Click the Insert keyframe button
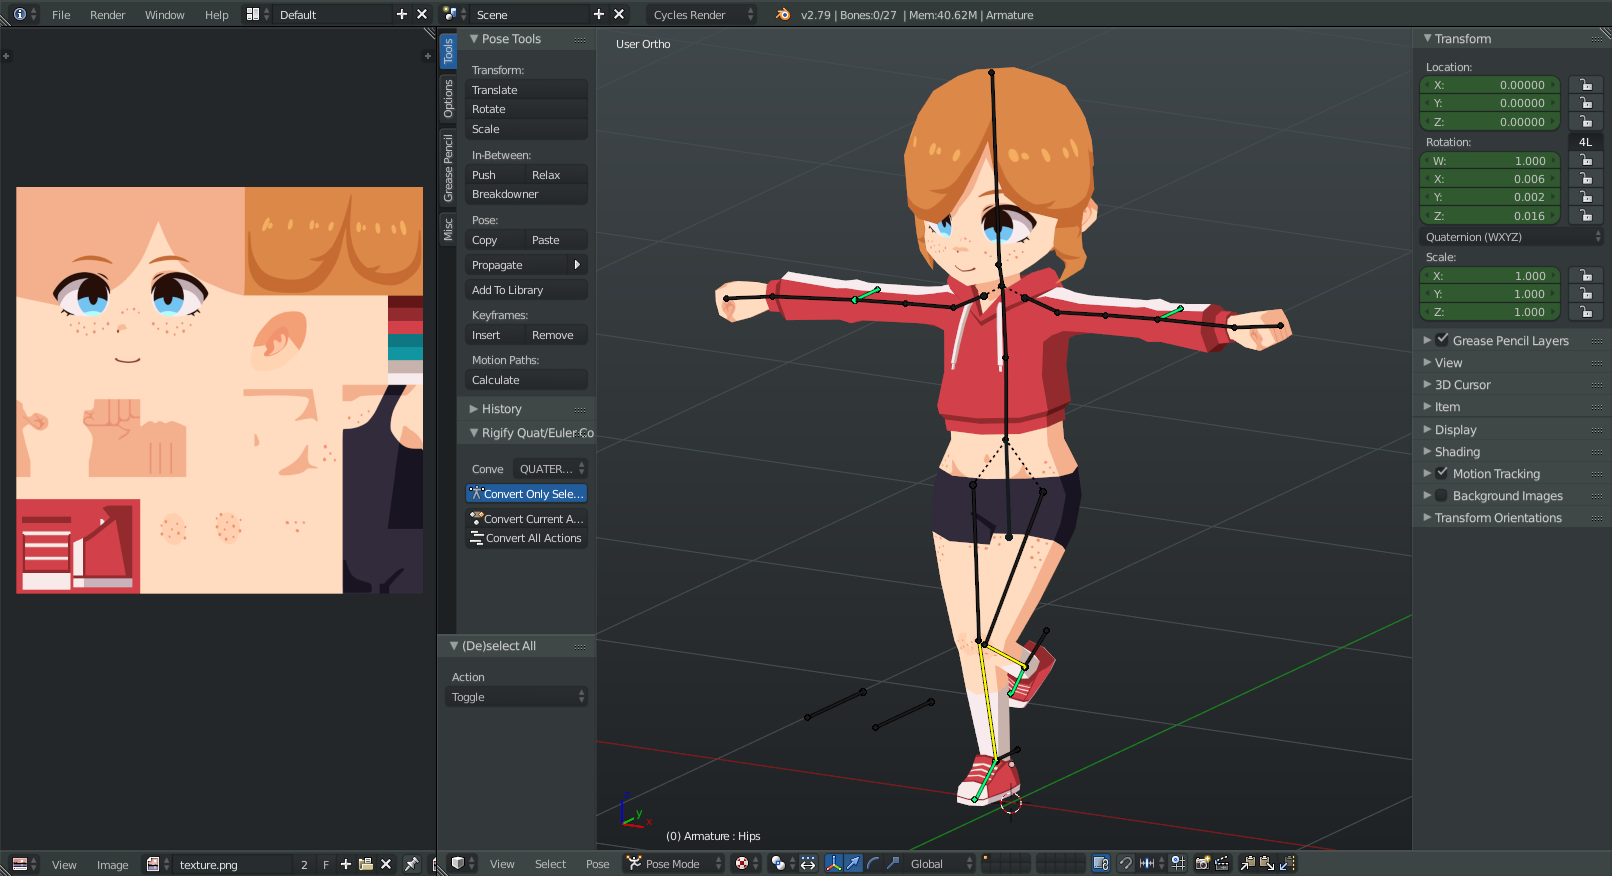 click(495, 335)
